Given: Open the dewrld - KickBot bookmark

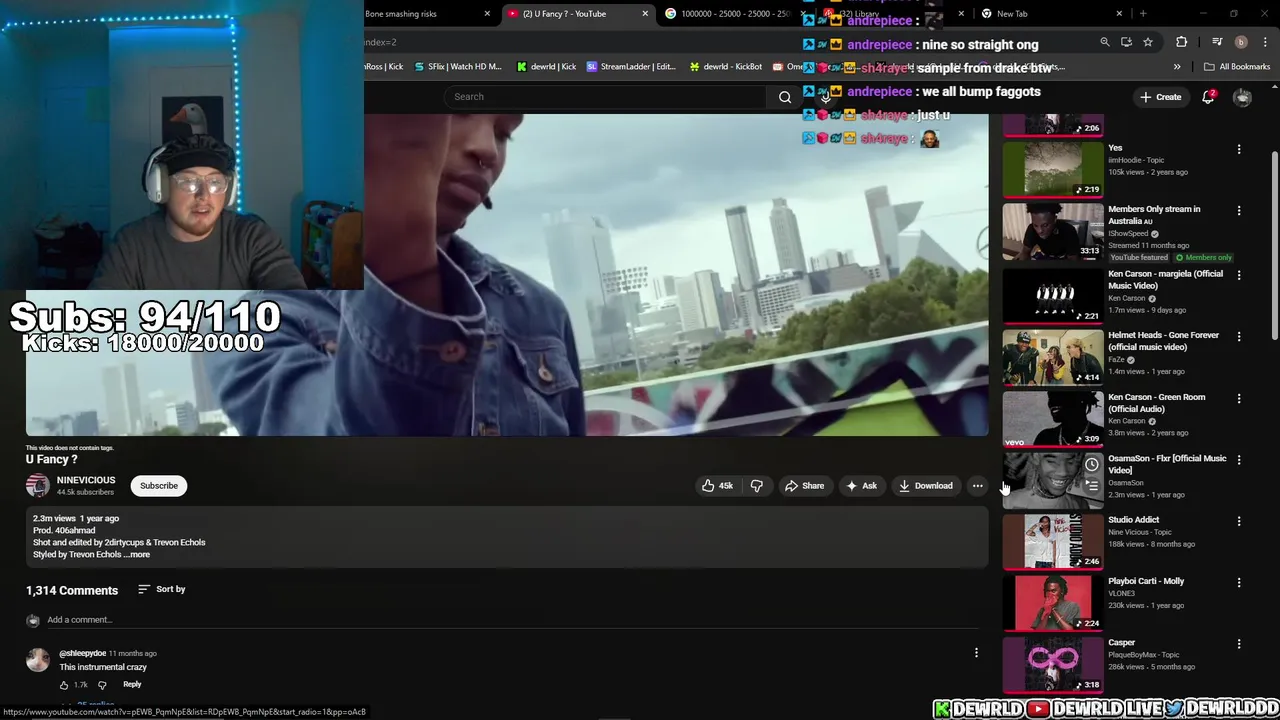Looking at the screenshot, I should point(725,67).
